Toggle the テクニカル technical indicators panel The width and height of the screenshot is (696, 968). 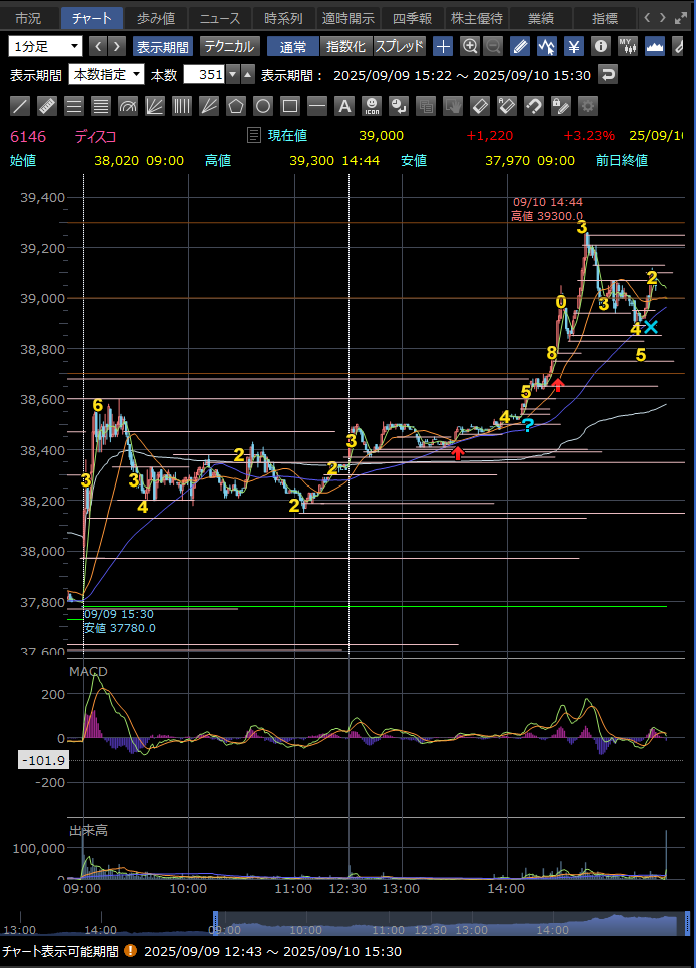(229, 46)
